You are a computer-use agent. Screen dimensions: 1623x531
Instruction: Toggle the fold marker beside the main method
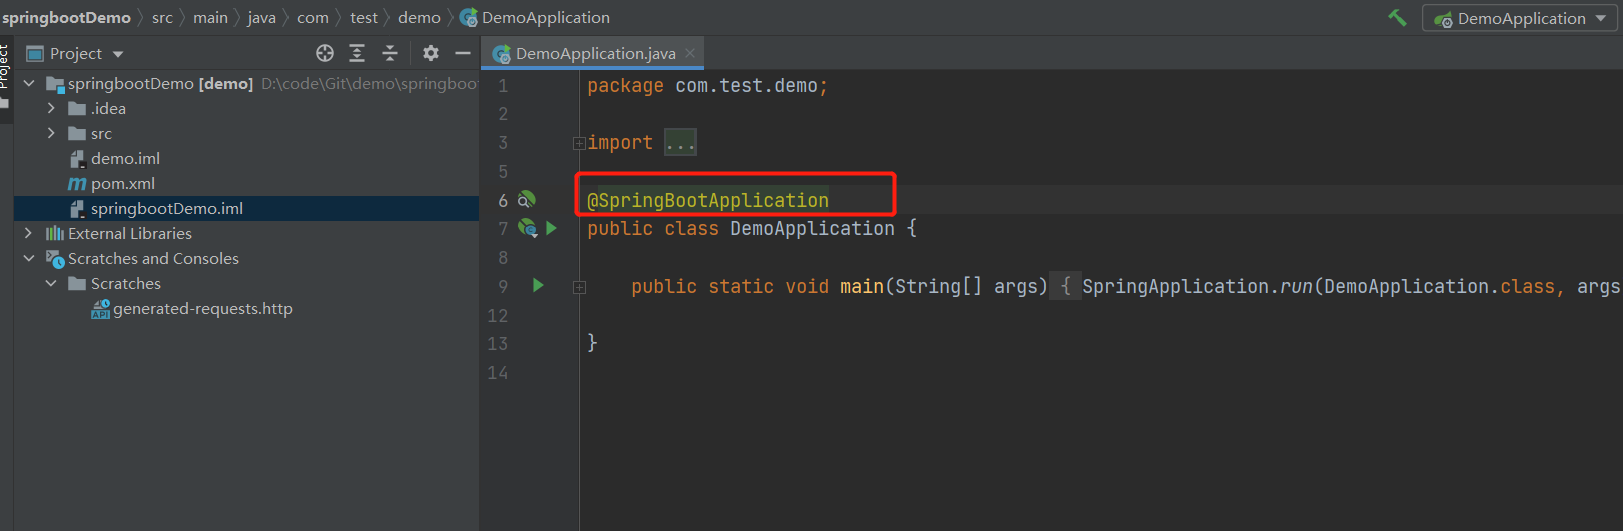click(579, 287)
